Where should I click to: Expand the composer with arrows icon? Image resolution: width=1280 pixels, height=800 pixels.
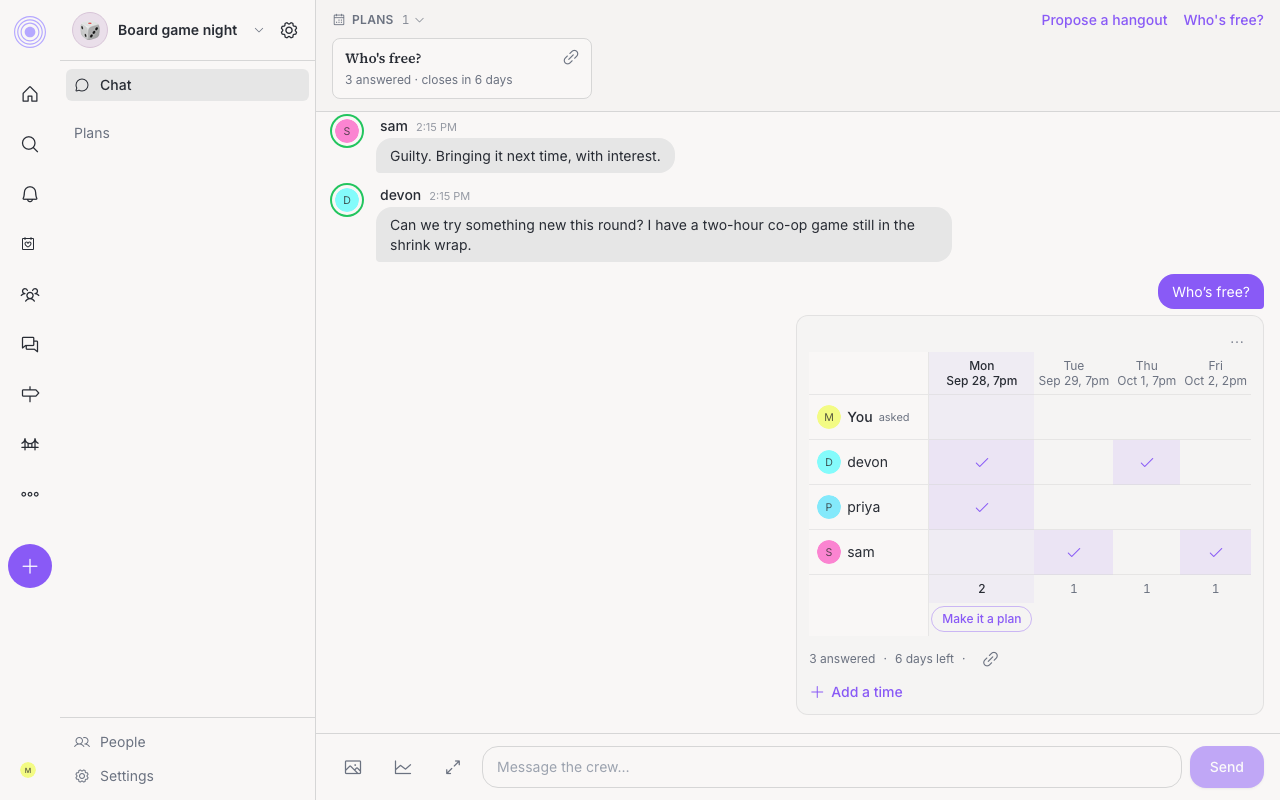453,767
